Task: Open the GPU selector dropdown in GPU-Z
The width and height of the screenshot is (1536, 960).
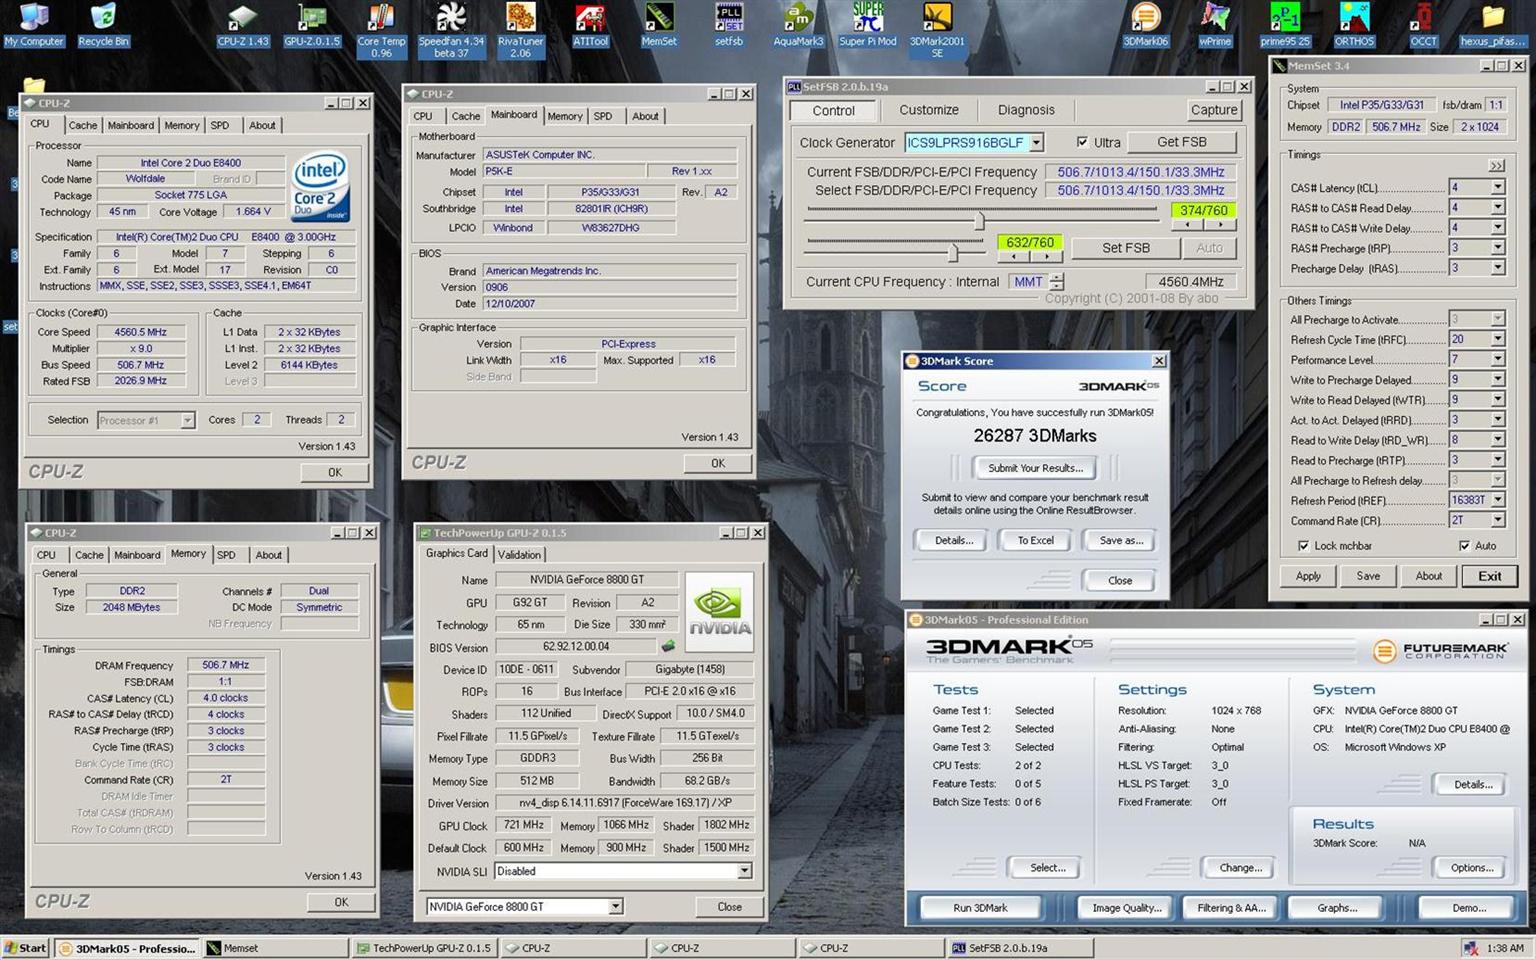Action: coord(616,906)
